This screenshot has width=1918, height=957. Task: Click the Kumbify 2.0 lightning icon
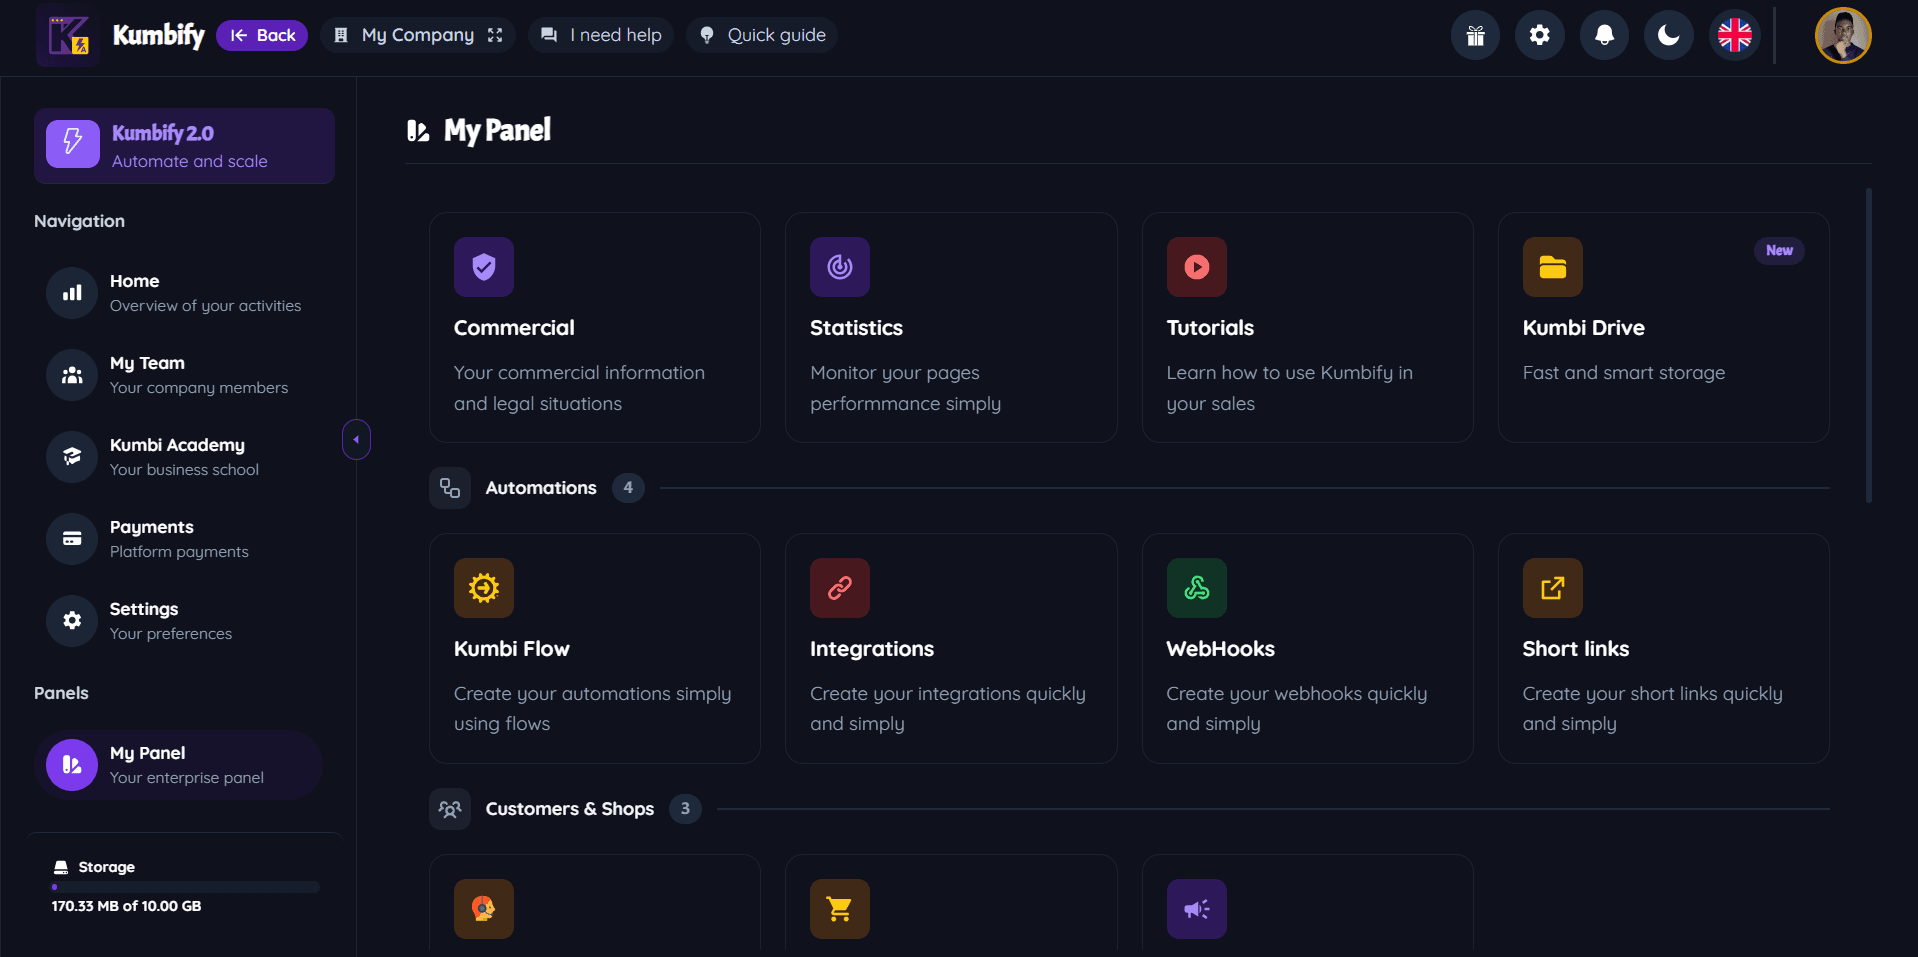tap(73, 144)
